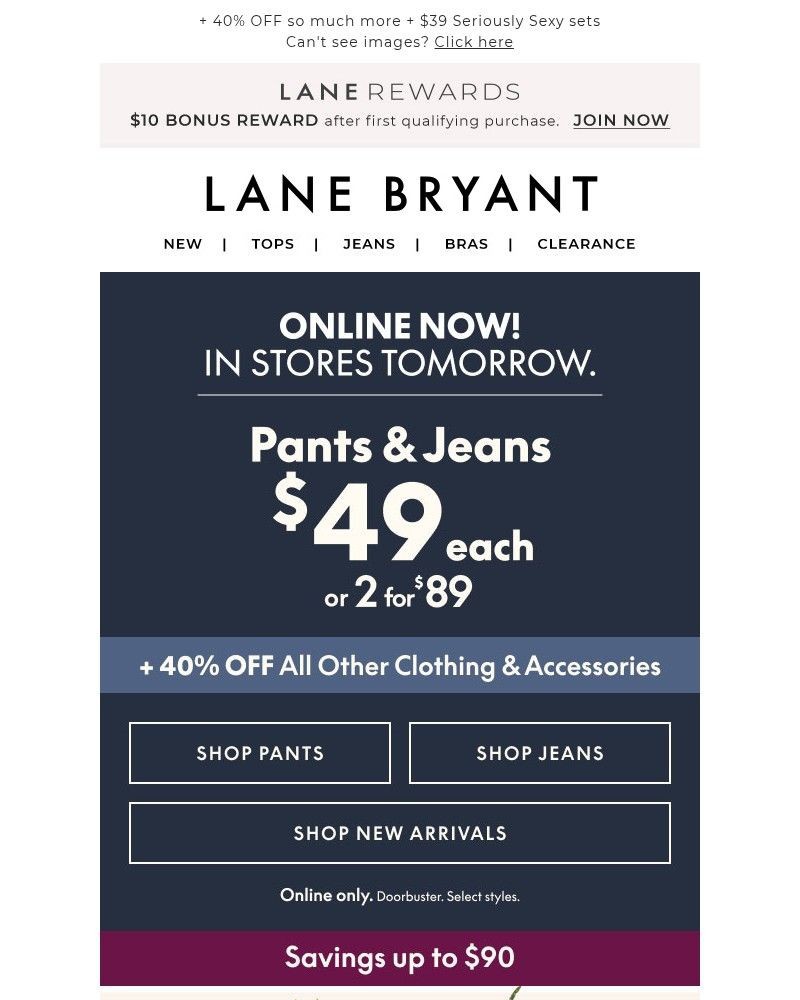Open the 40% OFF clothing offer banner
This screenshot has width=800, height=1000.
pyautogui.click(x=399, y=665)
